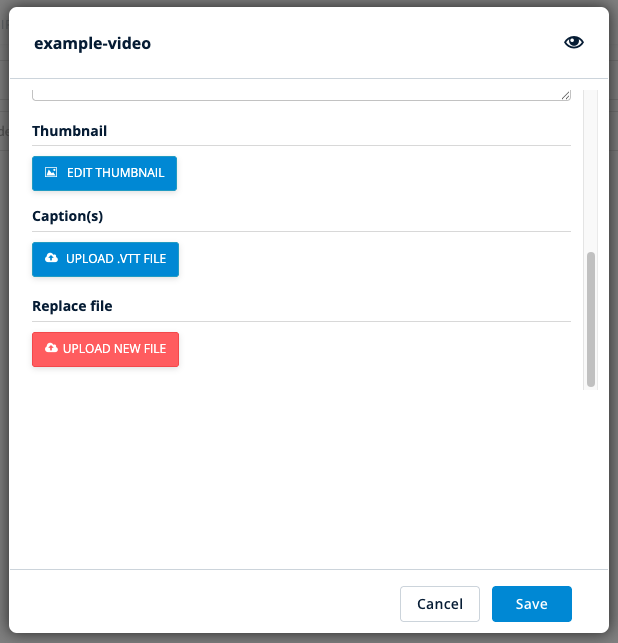
Task: Click the 'Caption(s)' section heading
Action: pyautogui.click(x=68, y=216)
